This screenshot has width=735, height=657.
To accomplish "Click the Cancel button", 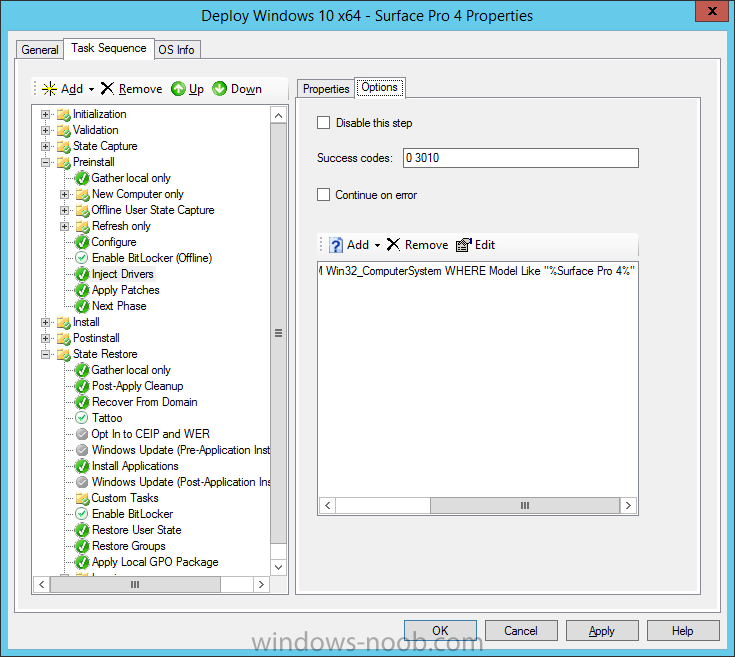I will (521, 631).
